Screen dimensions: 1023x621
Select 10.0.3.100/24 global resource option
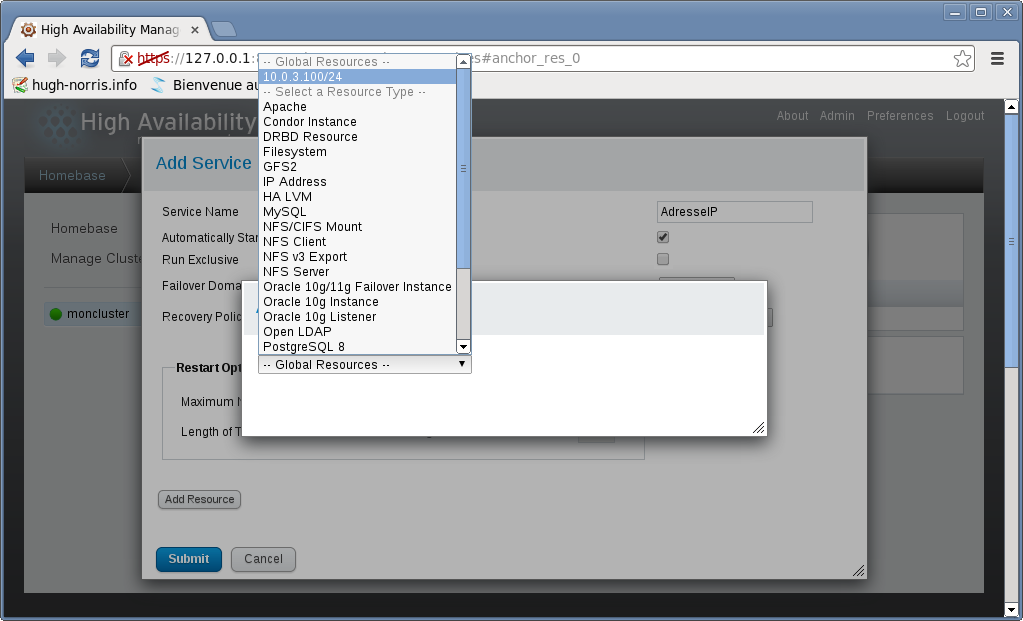point(357,77)
